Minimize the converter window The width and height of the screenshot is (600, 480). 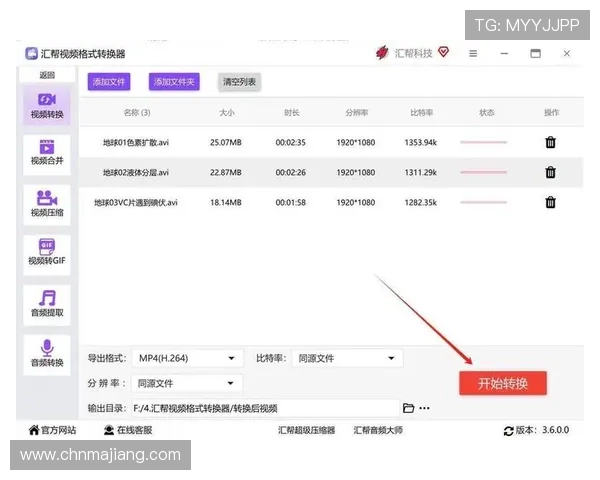(x=504, y=54)
